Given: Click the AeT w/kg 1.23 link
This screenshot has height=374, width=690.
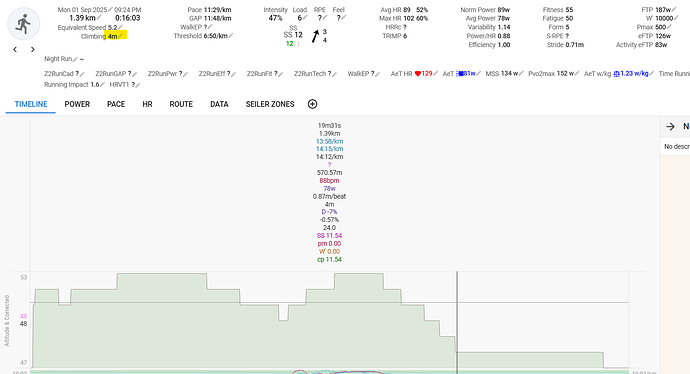Looking at the screenshot, I should 631,73.
